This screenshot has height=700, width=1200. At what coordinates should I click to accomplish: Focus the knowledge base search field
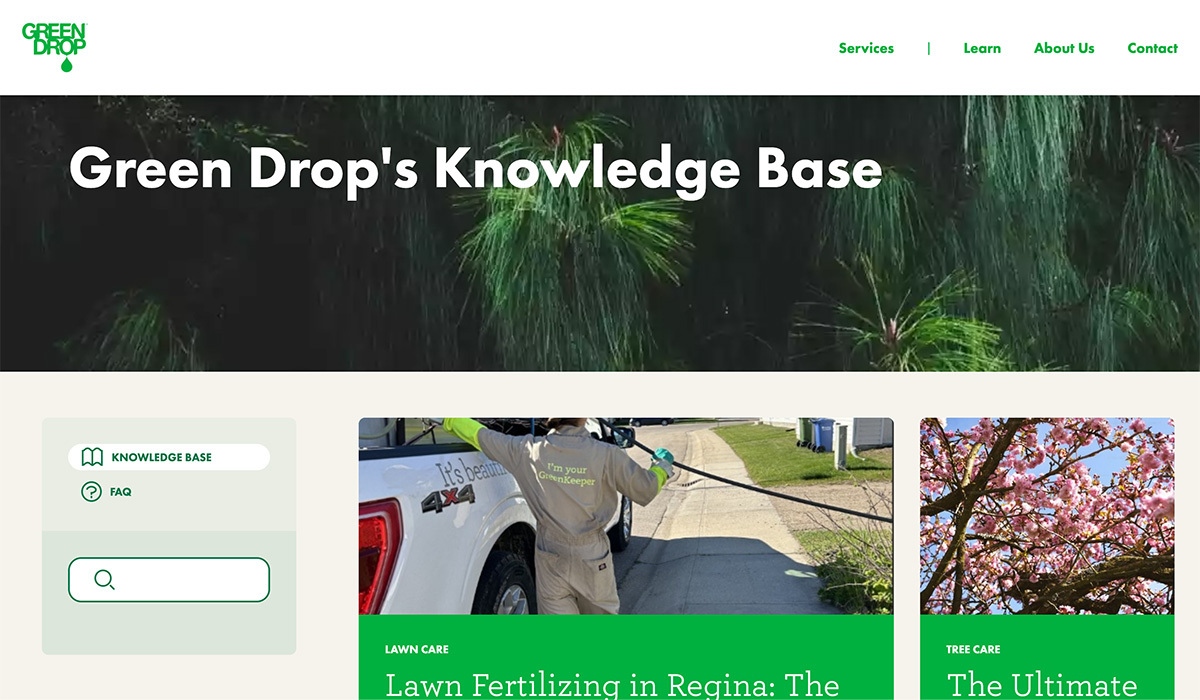coord(169,580)
